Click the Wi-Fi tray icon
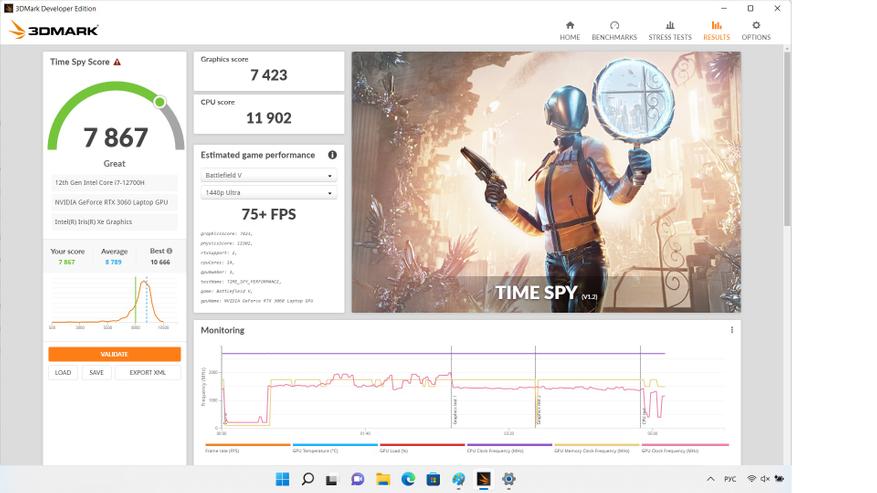 coord(752,479)
